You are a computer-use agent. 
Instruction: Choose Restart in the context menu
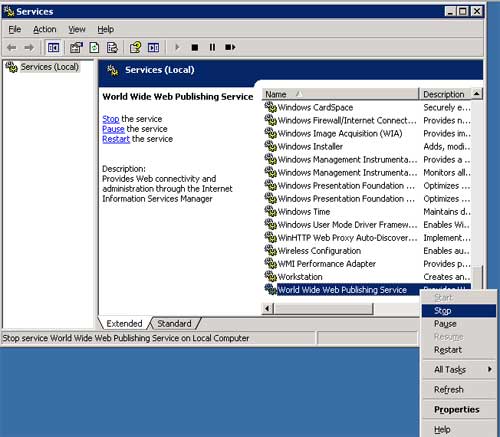(459, 350)
